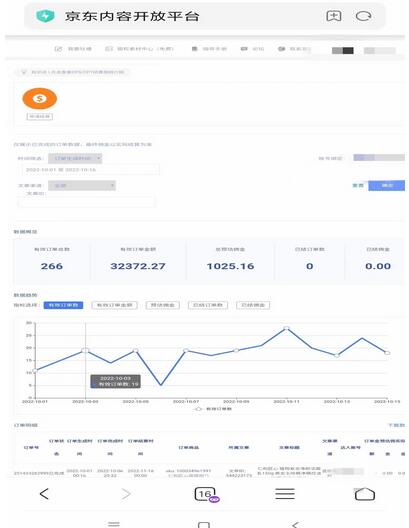Select the 0 settled orders value
The height and width of the screenshot is (528, 409).
click(x=310, y=266)
